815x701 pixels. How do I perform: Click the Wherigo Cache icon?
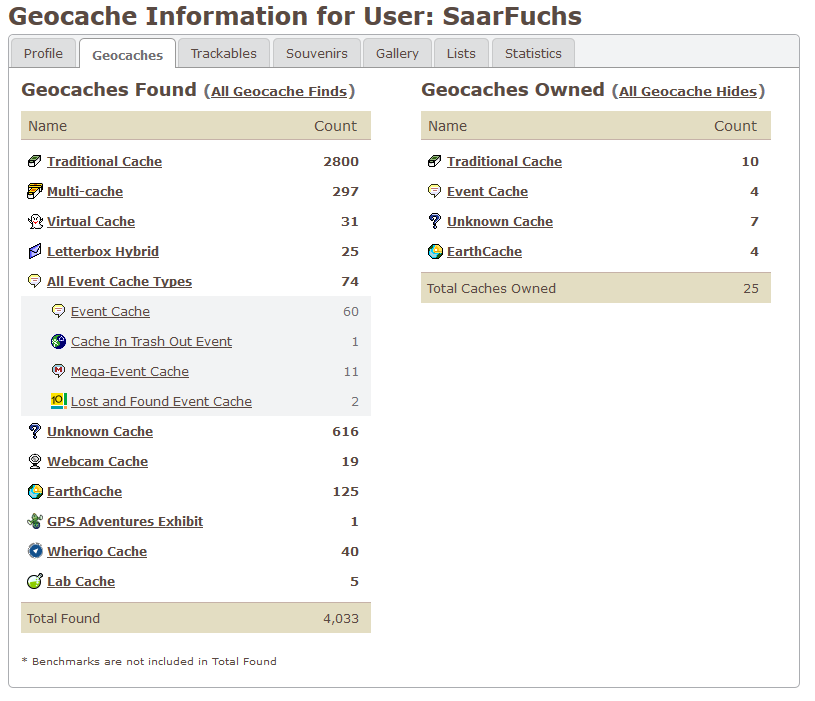(x=35, y=551)
